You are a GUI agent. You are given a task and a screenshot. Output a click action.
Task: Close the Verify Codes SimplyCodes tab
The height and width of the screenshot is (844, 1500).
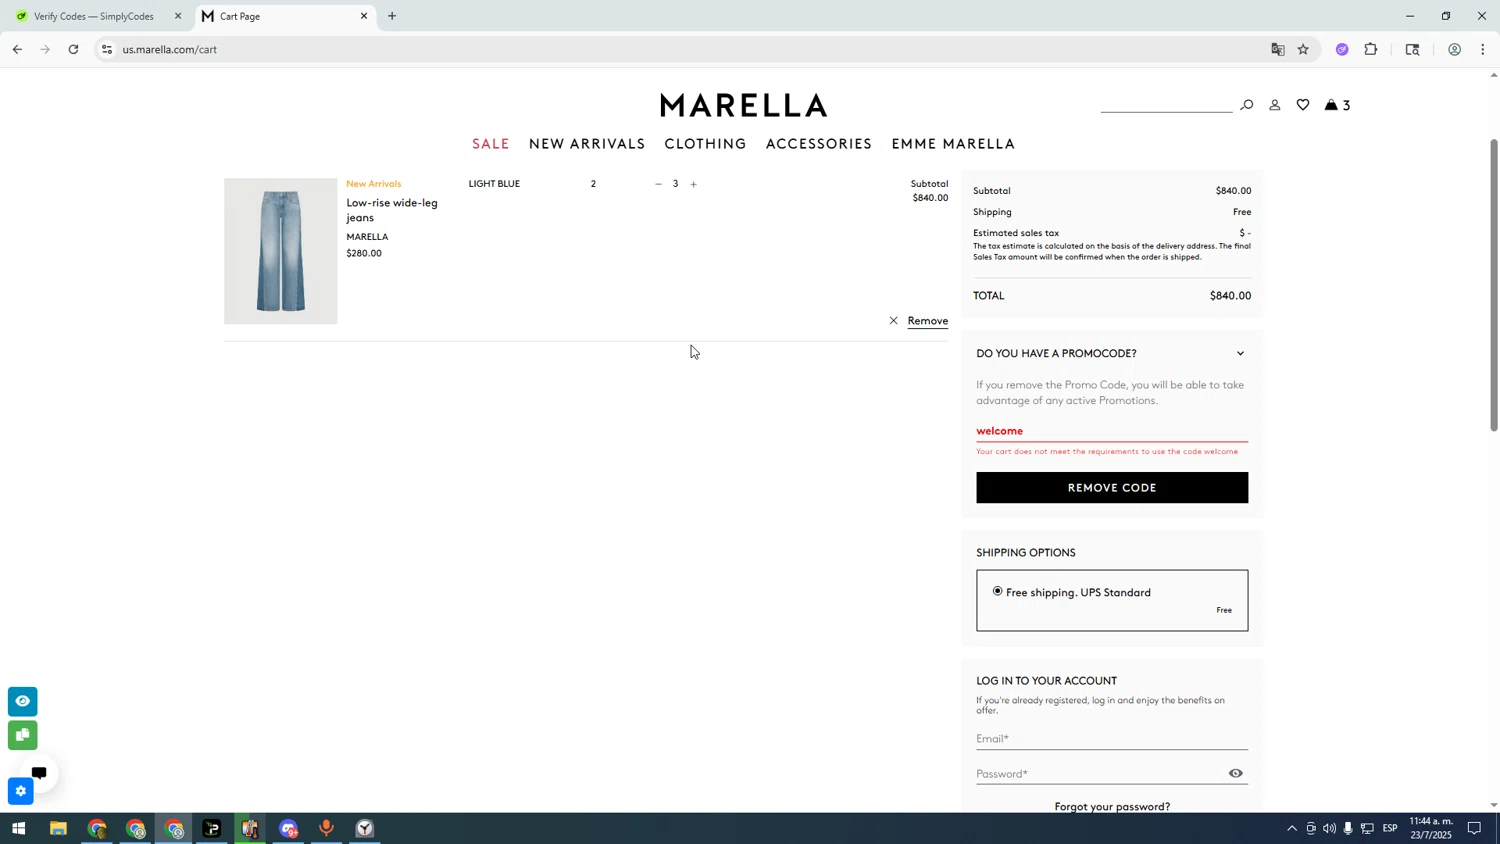click(178, 16)
